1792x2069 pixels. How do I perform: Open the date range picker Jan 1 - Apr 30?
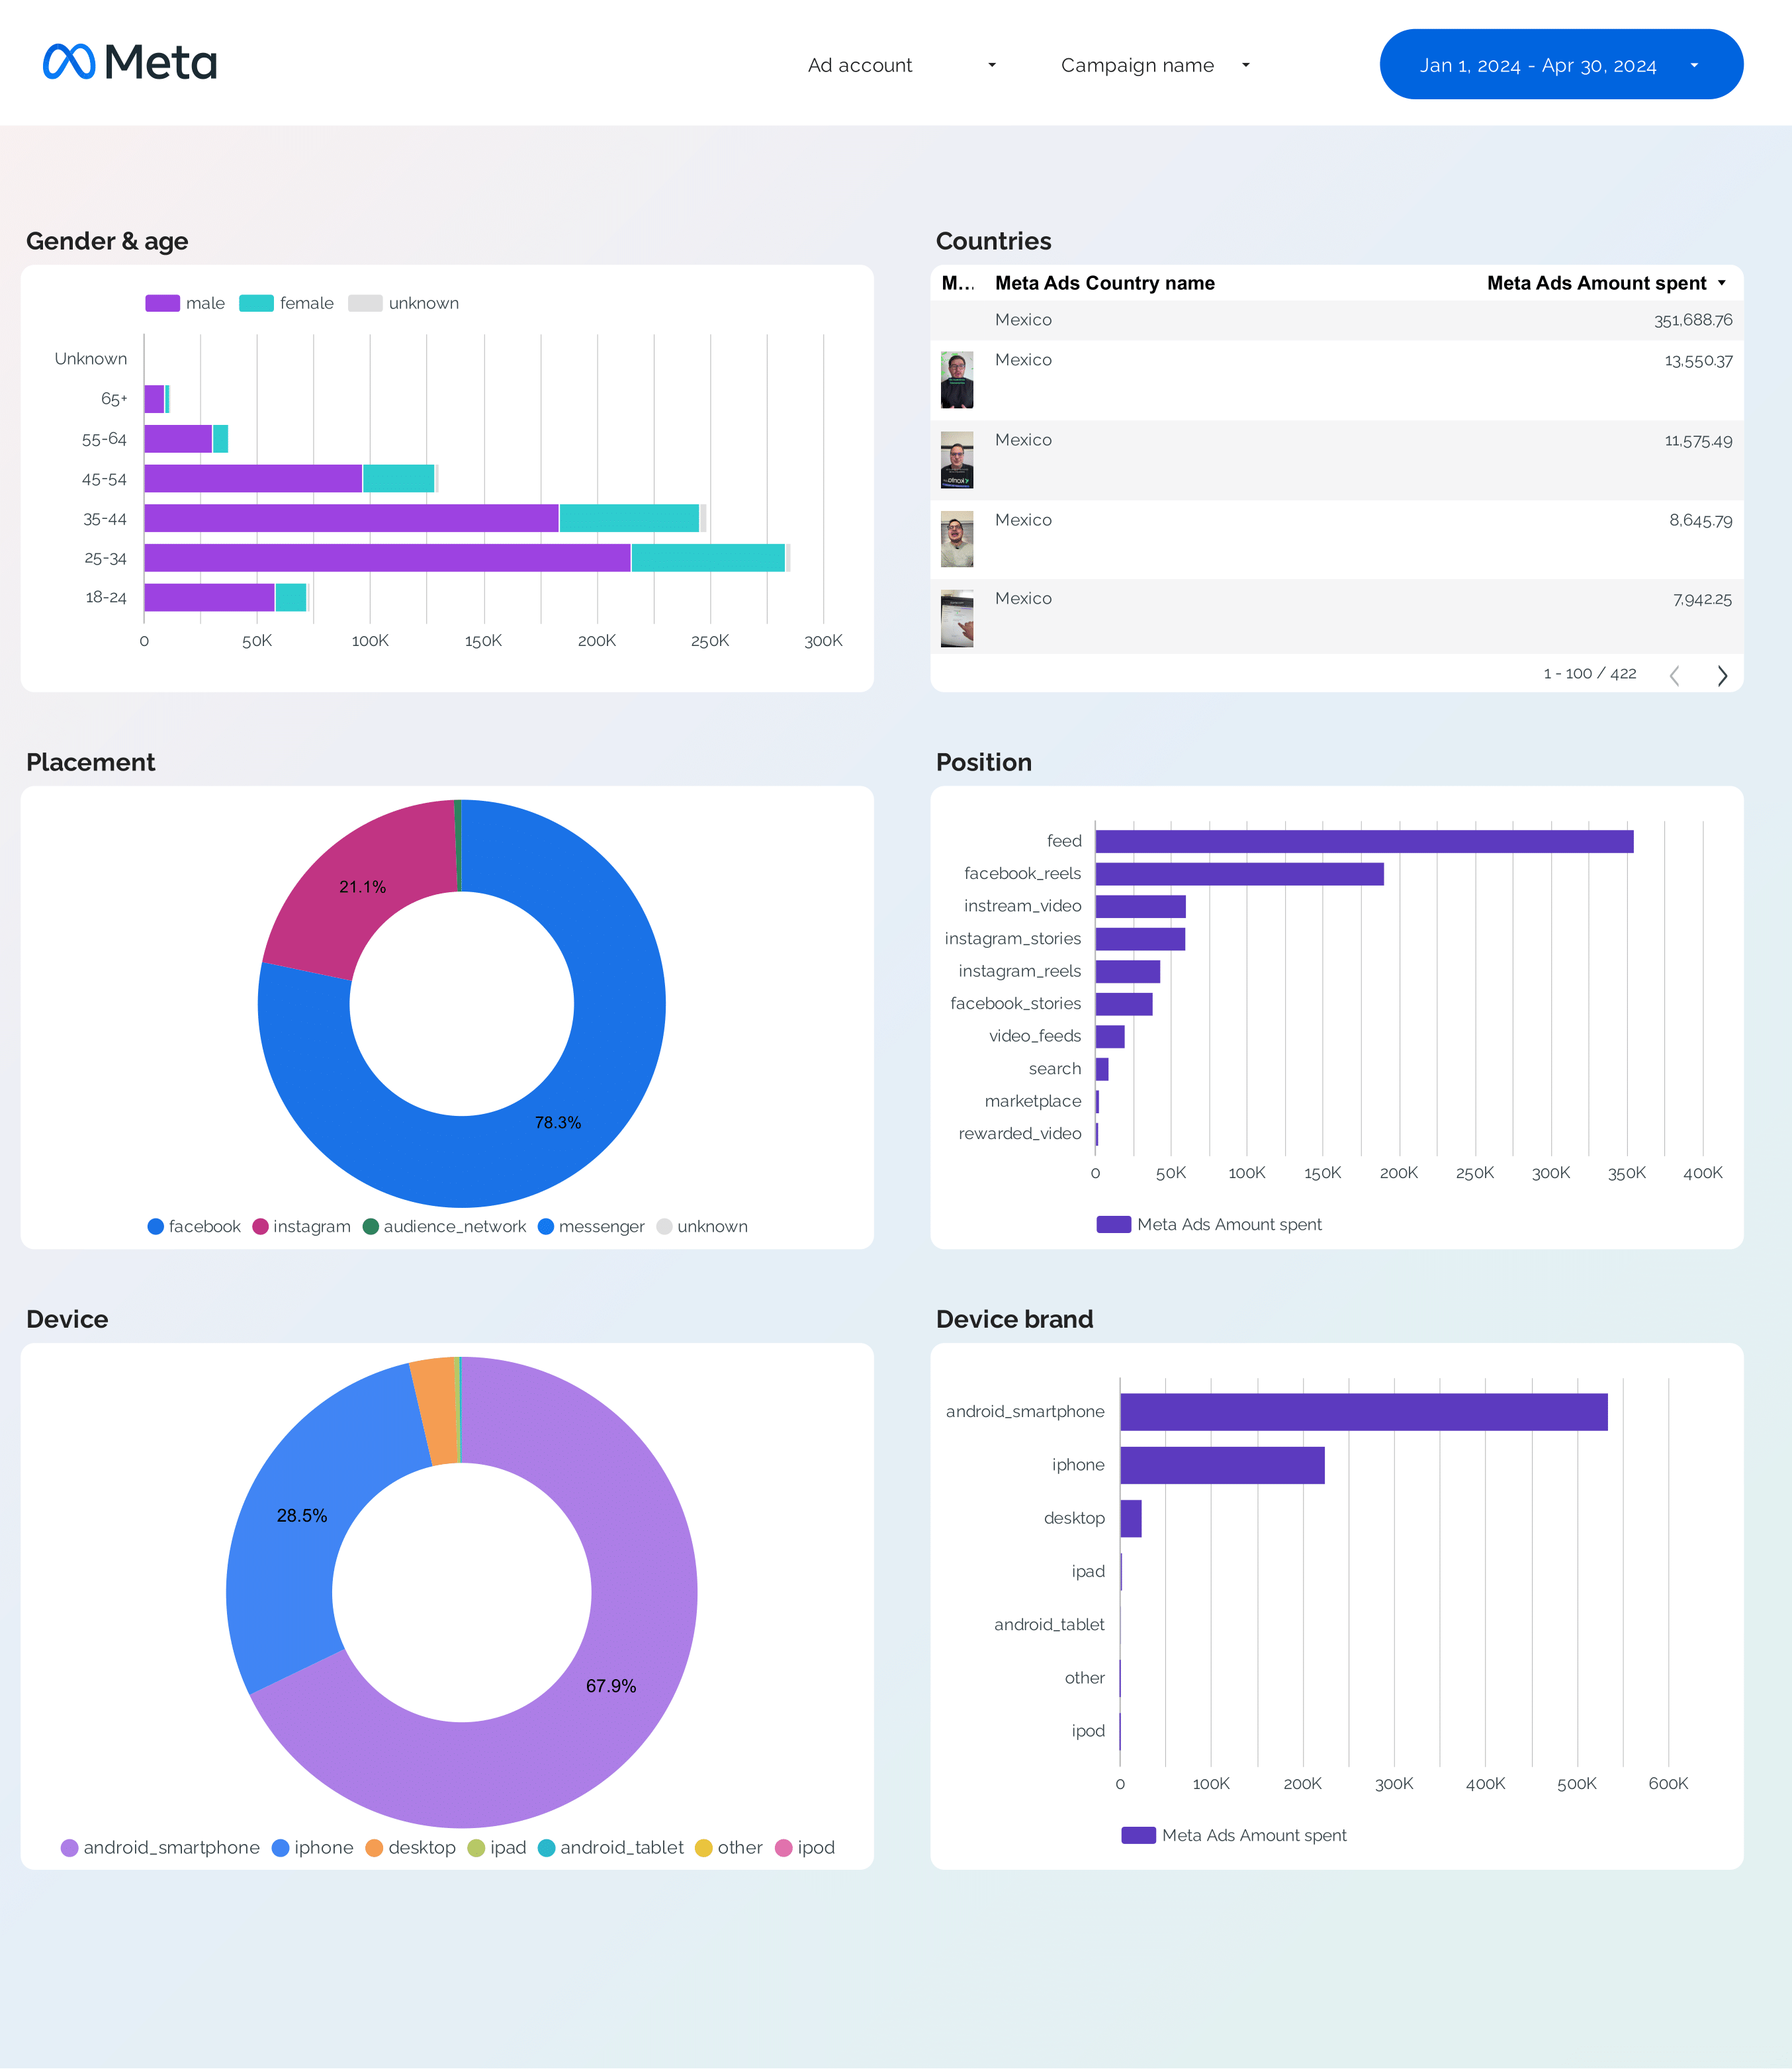pyautogui.click(x=1561, y=64)
